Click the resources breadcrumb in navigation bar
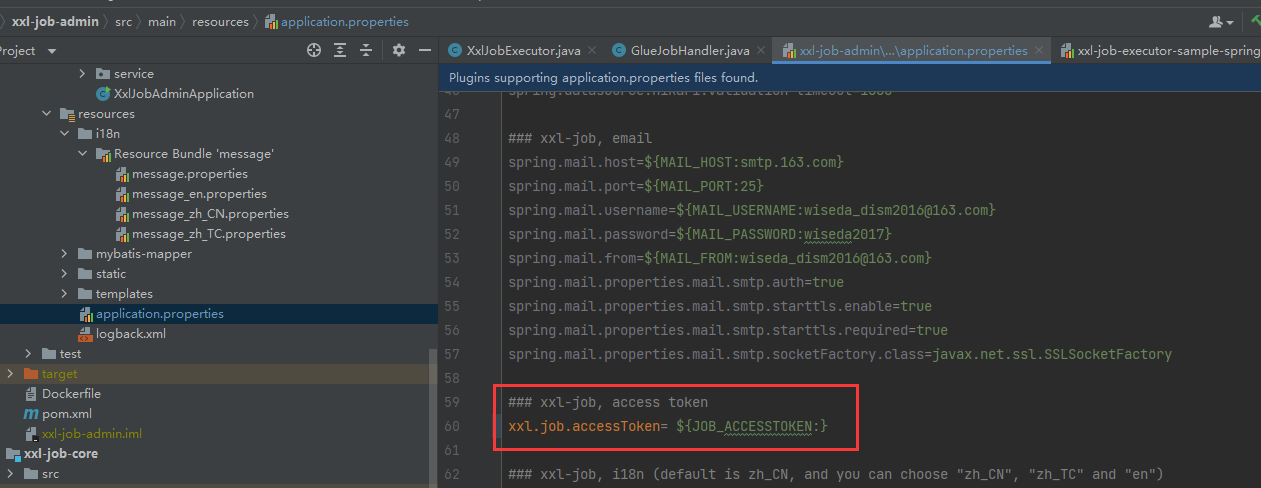The image size is (1261, 488). click(220, 22)
